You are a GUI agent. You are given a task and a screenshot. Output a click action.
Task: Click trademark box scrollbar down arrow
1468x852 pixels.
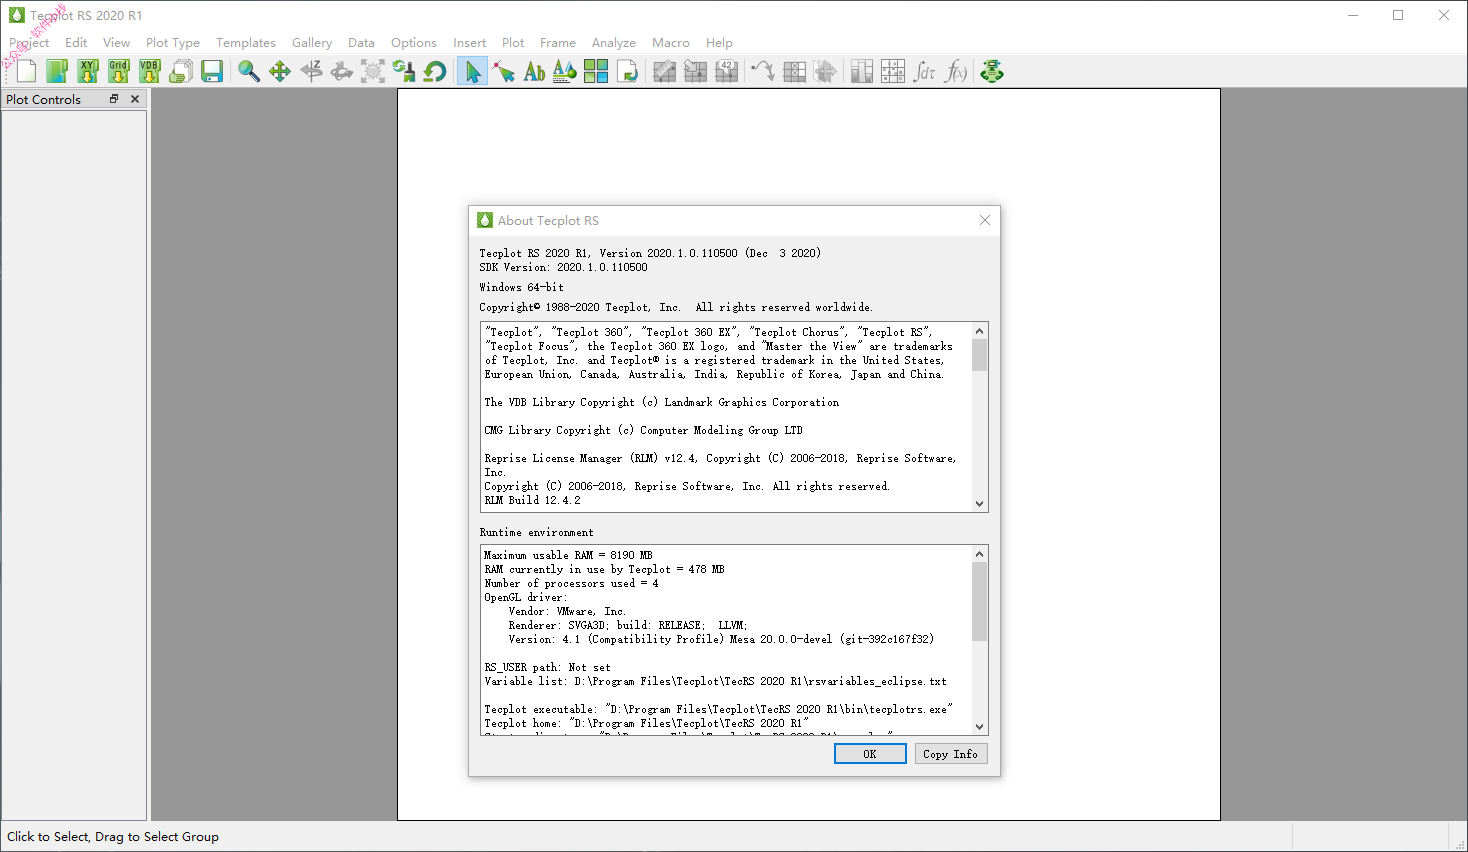[x=980, y=503]
